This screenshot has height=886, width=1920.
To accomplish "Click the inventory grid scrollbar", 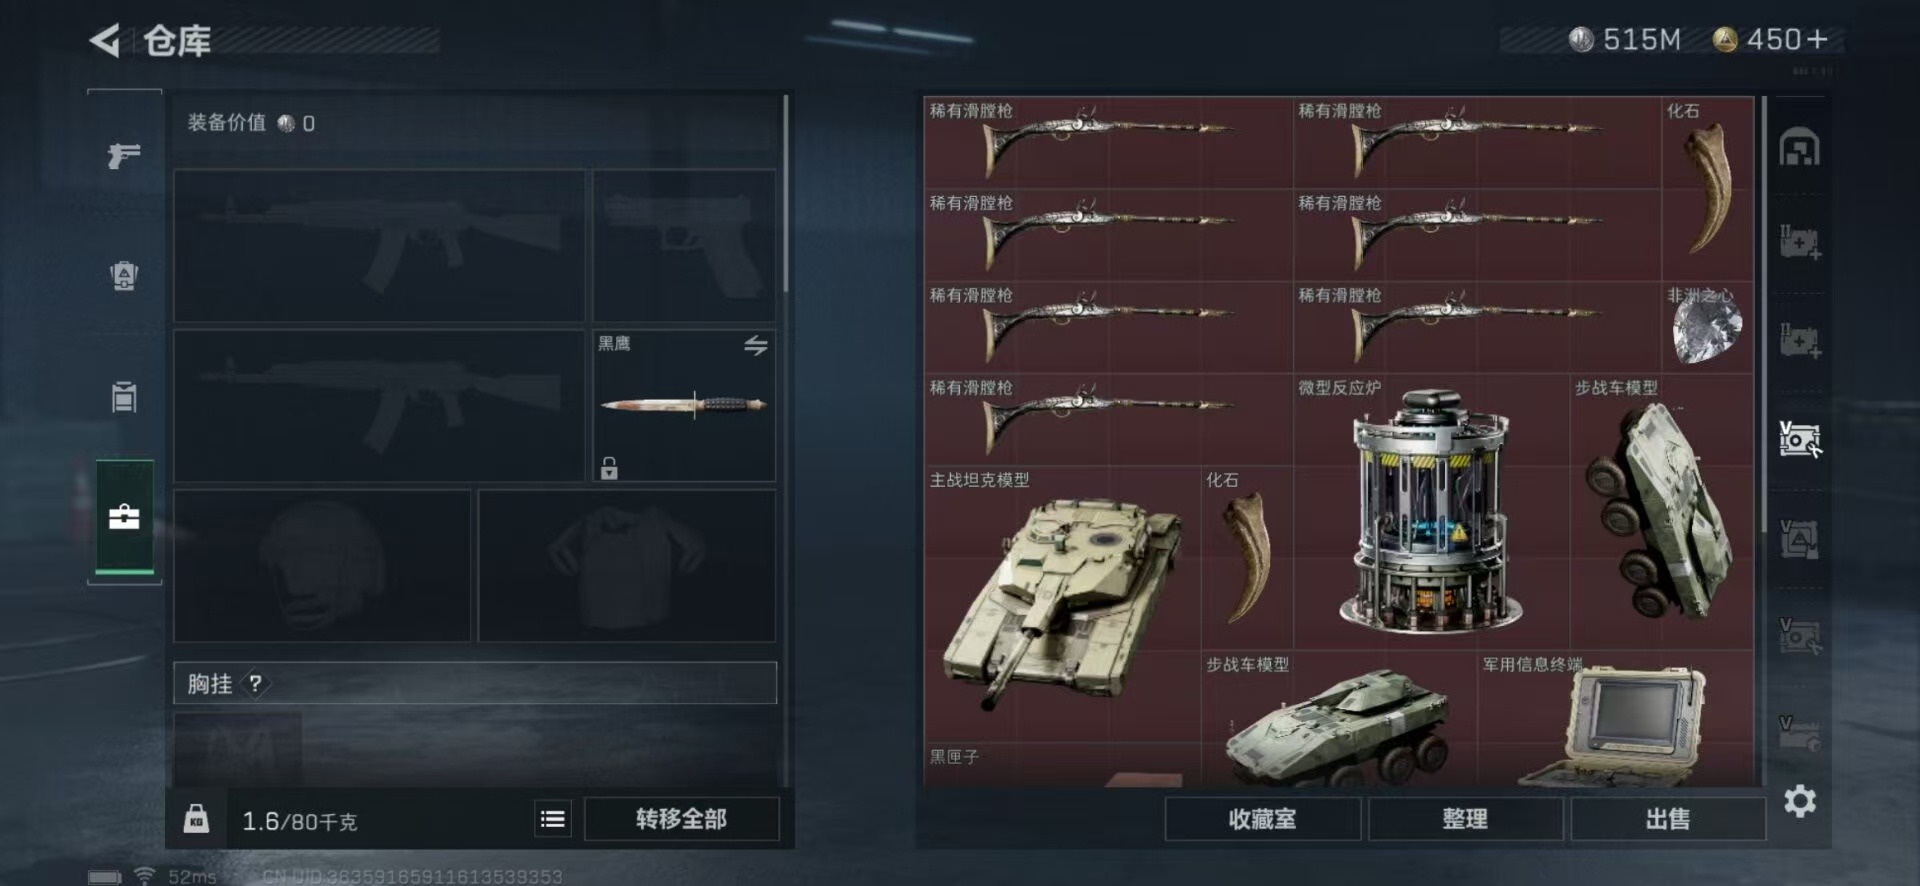I will click(1763, 315).
